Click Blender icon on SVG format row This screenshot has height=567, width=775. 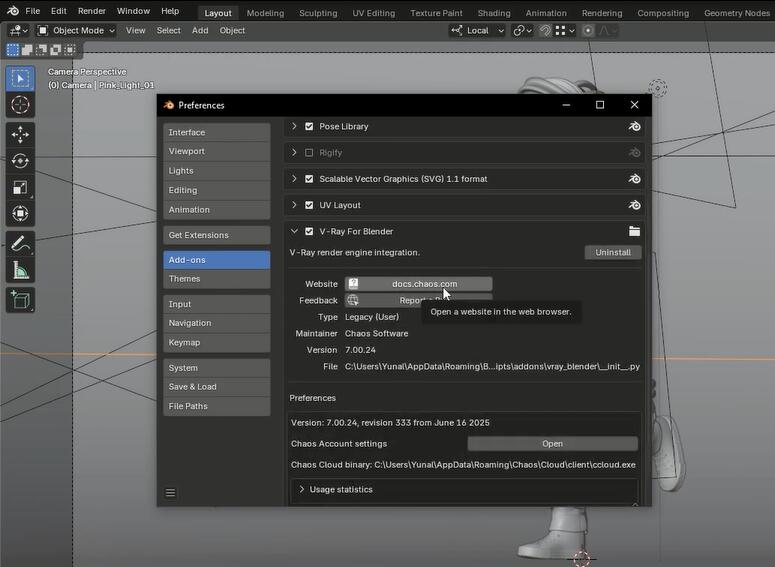635,179
